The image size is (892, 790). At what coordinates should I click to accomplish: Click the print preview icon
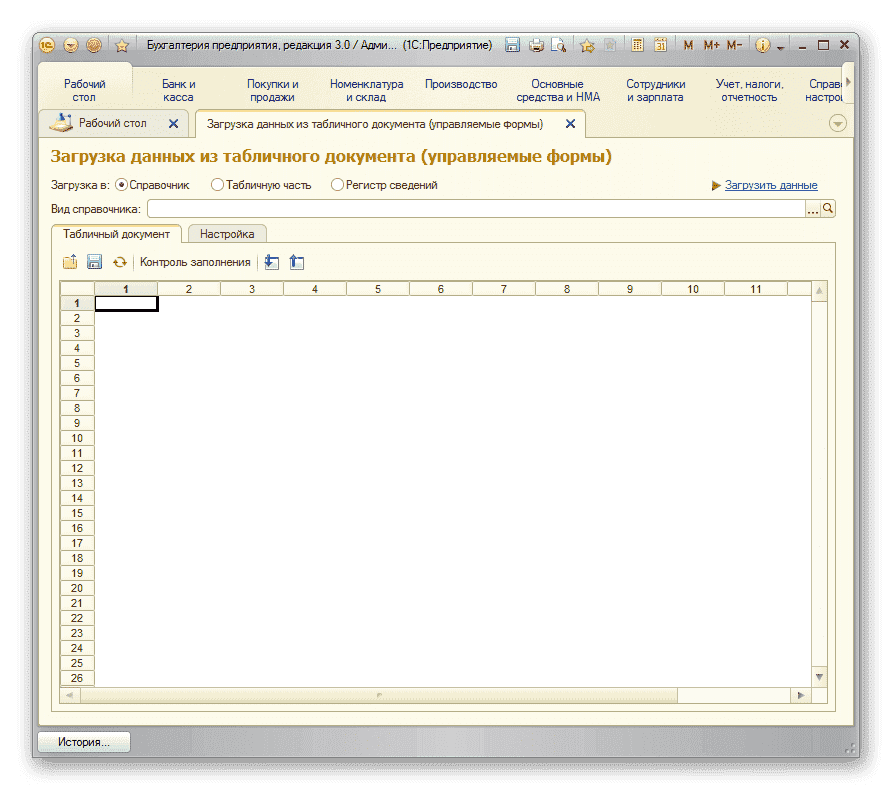point(558,45)
